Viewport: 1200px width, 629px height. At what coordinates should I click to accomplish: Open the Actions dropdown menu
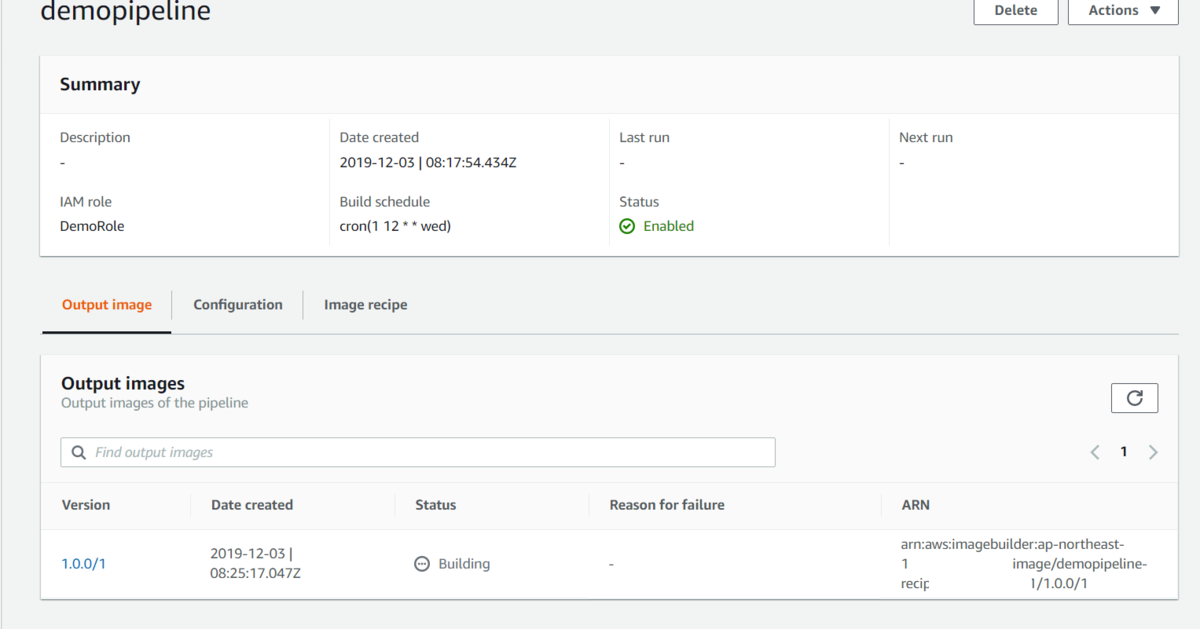1123,10
